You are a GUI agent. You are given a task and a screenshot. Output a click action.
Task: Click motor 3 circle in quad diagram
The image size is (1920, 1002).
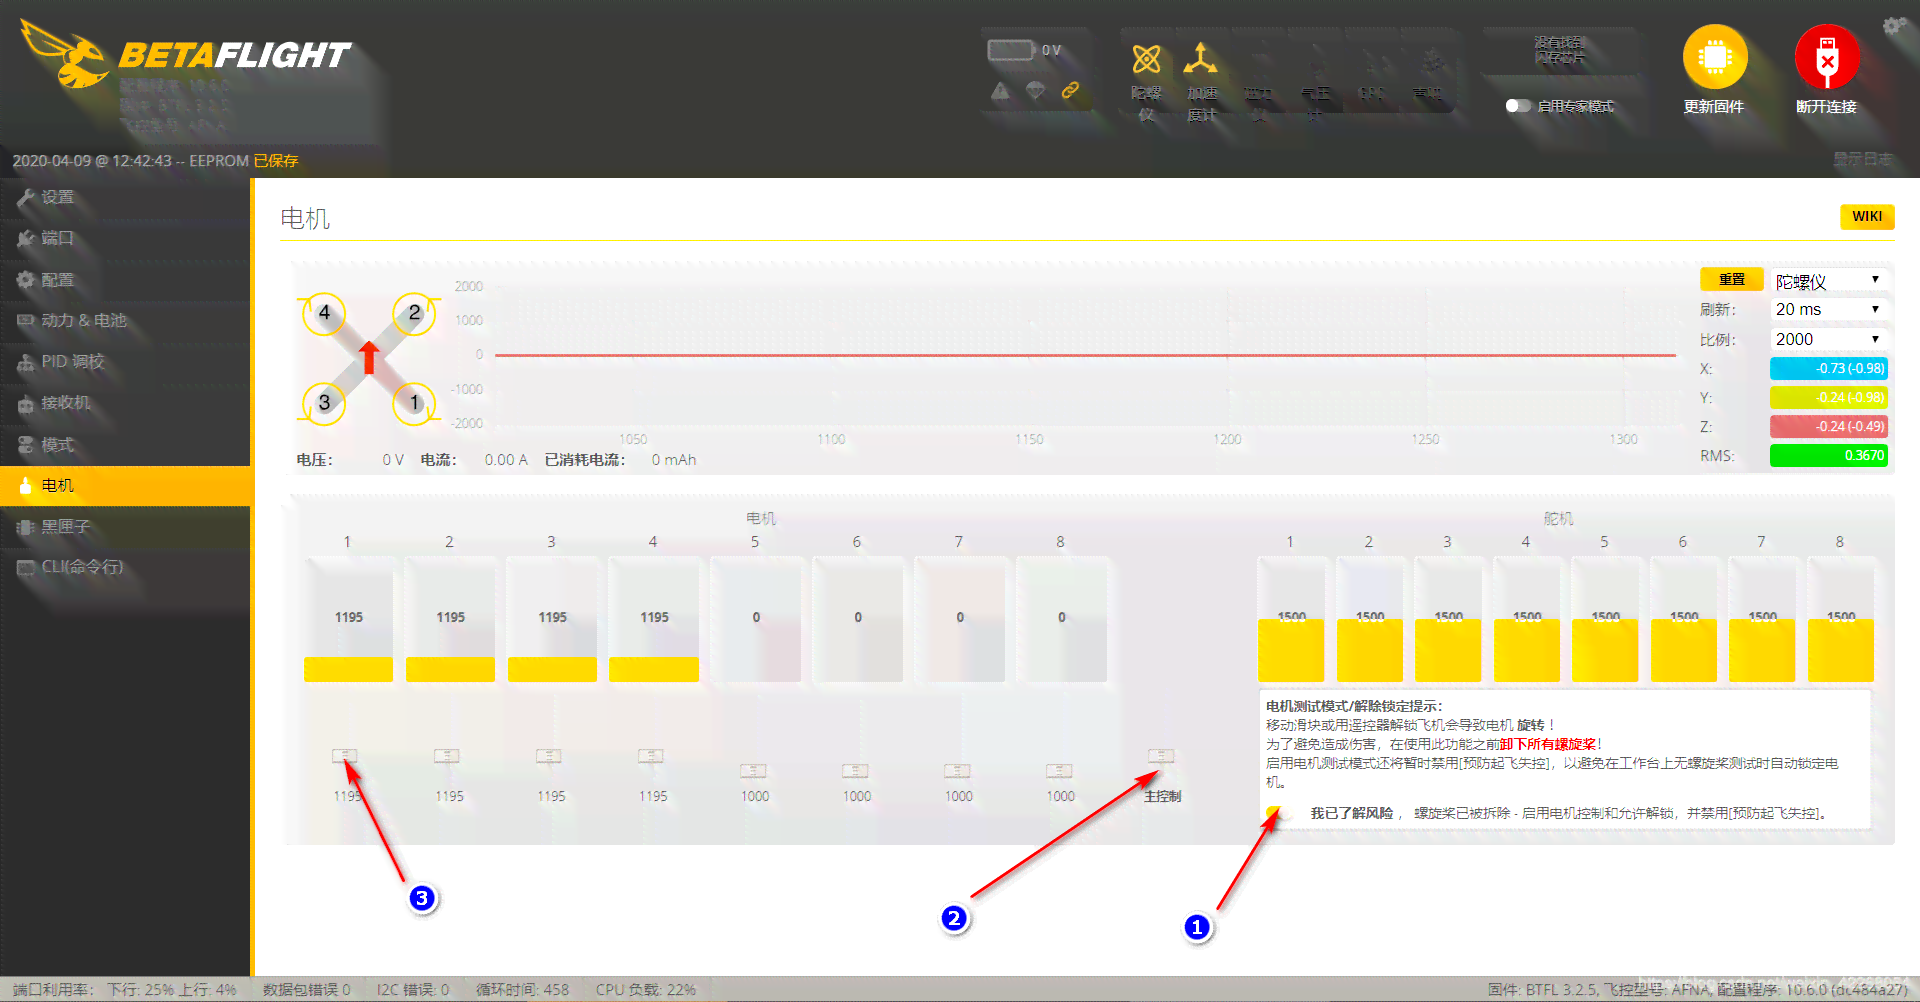click(324, 402)
